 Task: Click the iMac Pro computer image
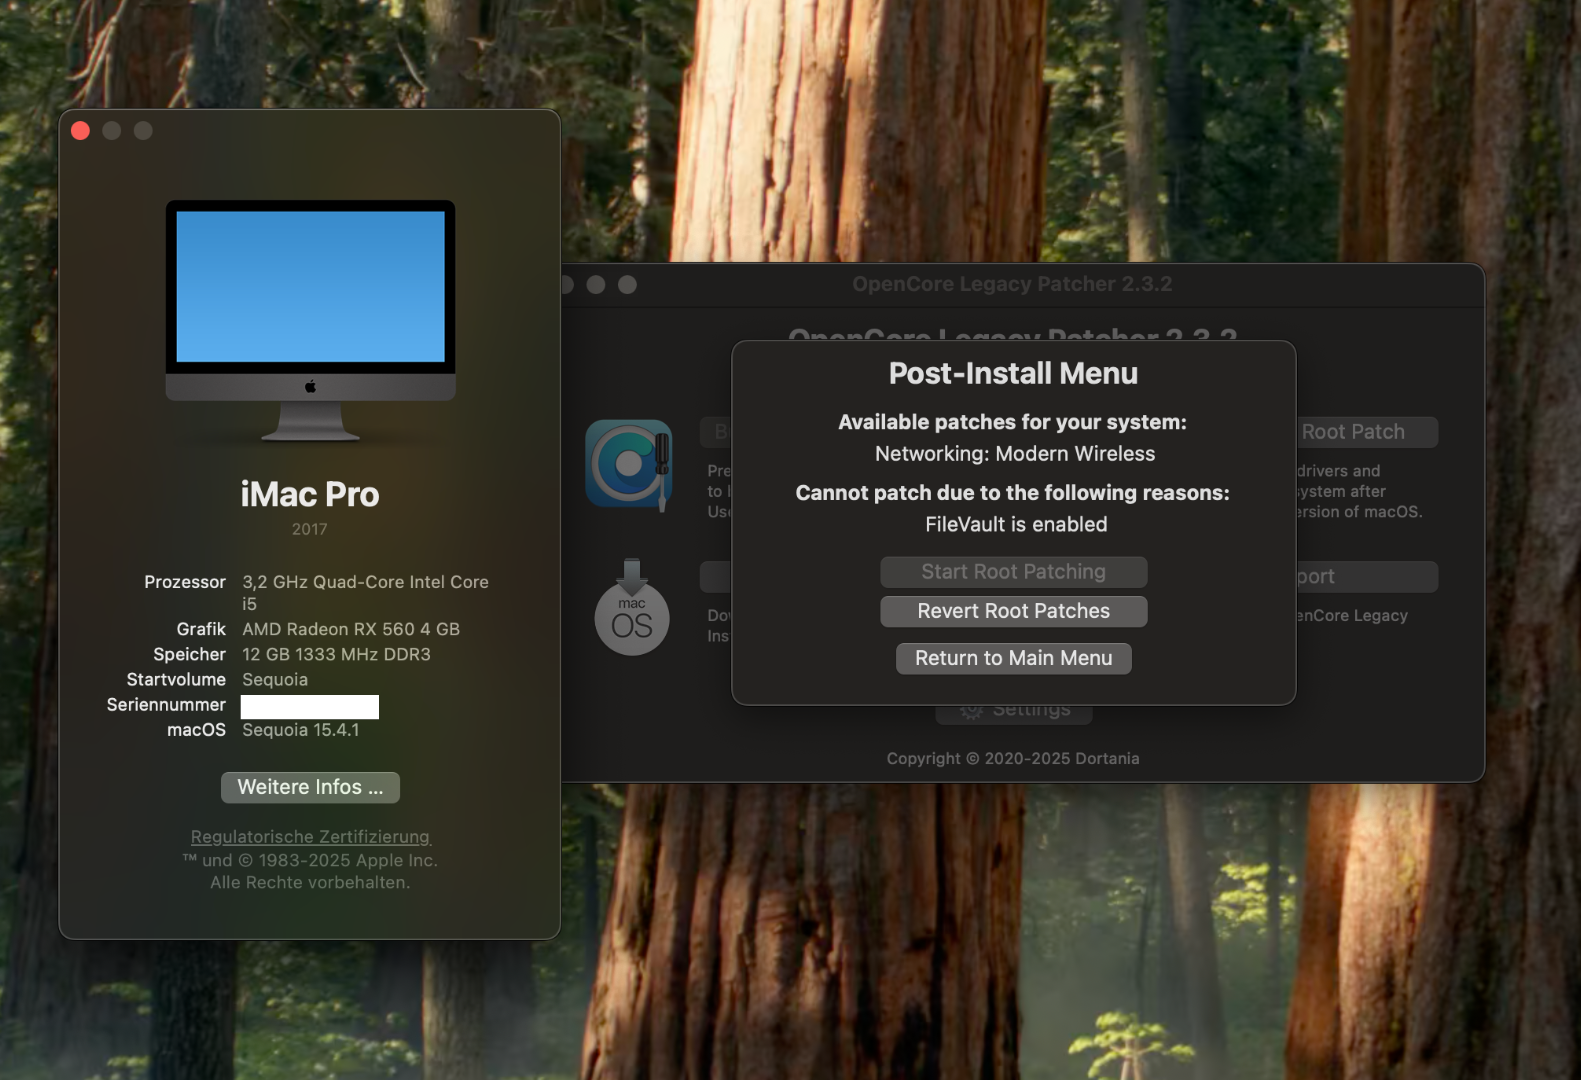[x=310, y=320]
